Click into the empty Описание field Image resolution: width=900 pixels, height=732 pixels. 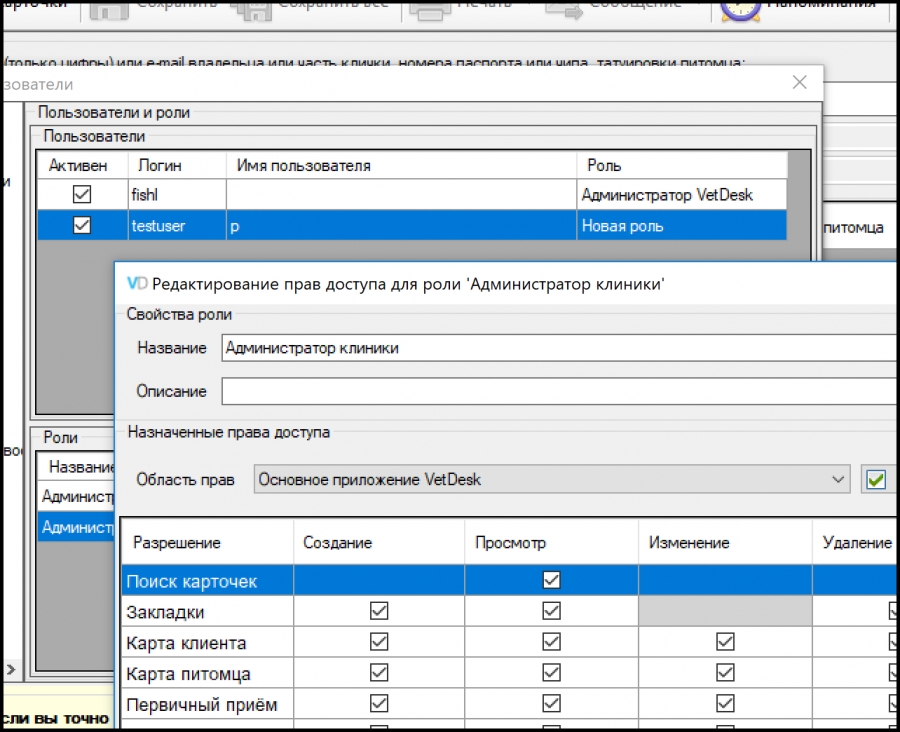click(560, 391)
